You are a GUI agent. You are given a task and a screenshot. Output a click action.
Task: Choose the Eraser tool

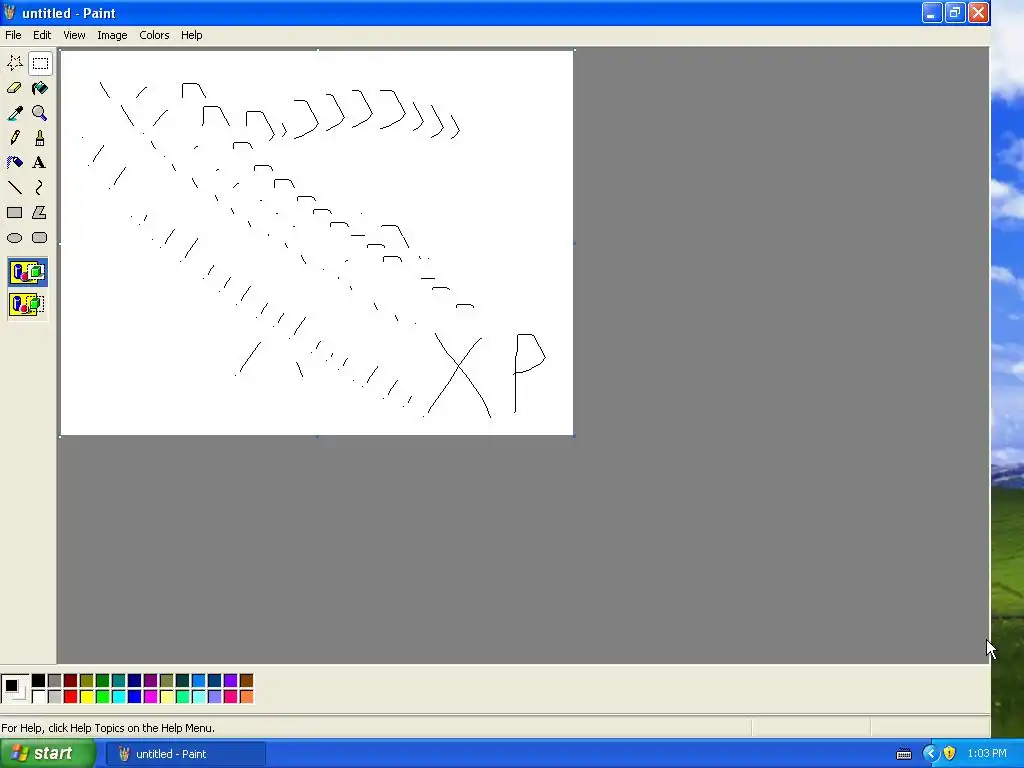tap(14, 88)
